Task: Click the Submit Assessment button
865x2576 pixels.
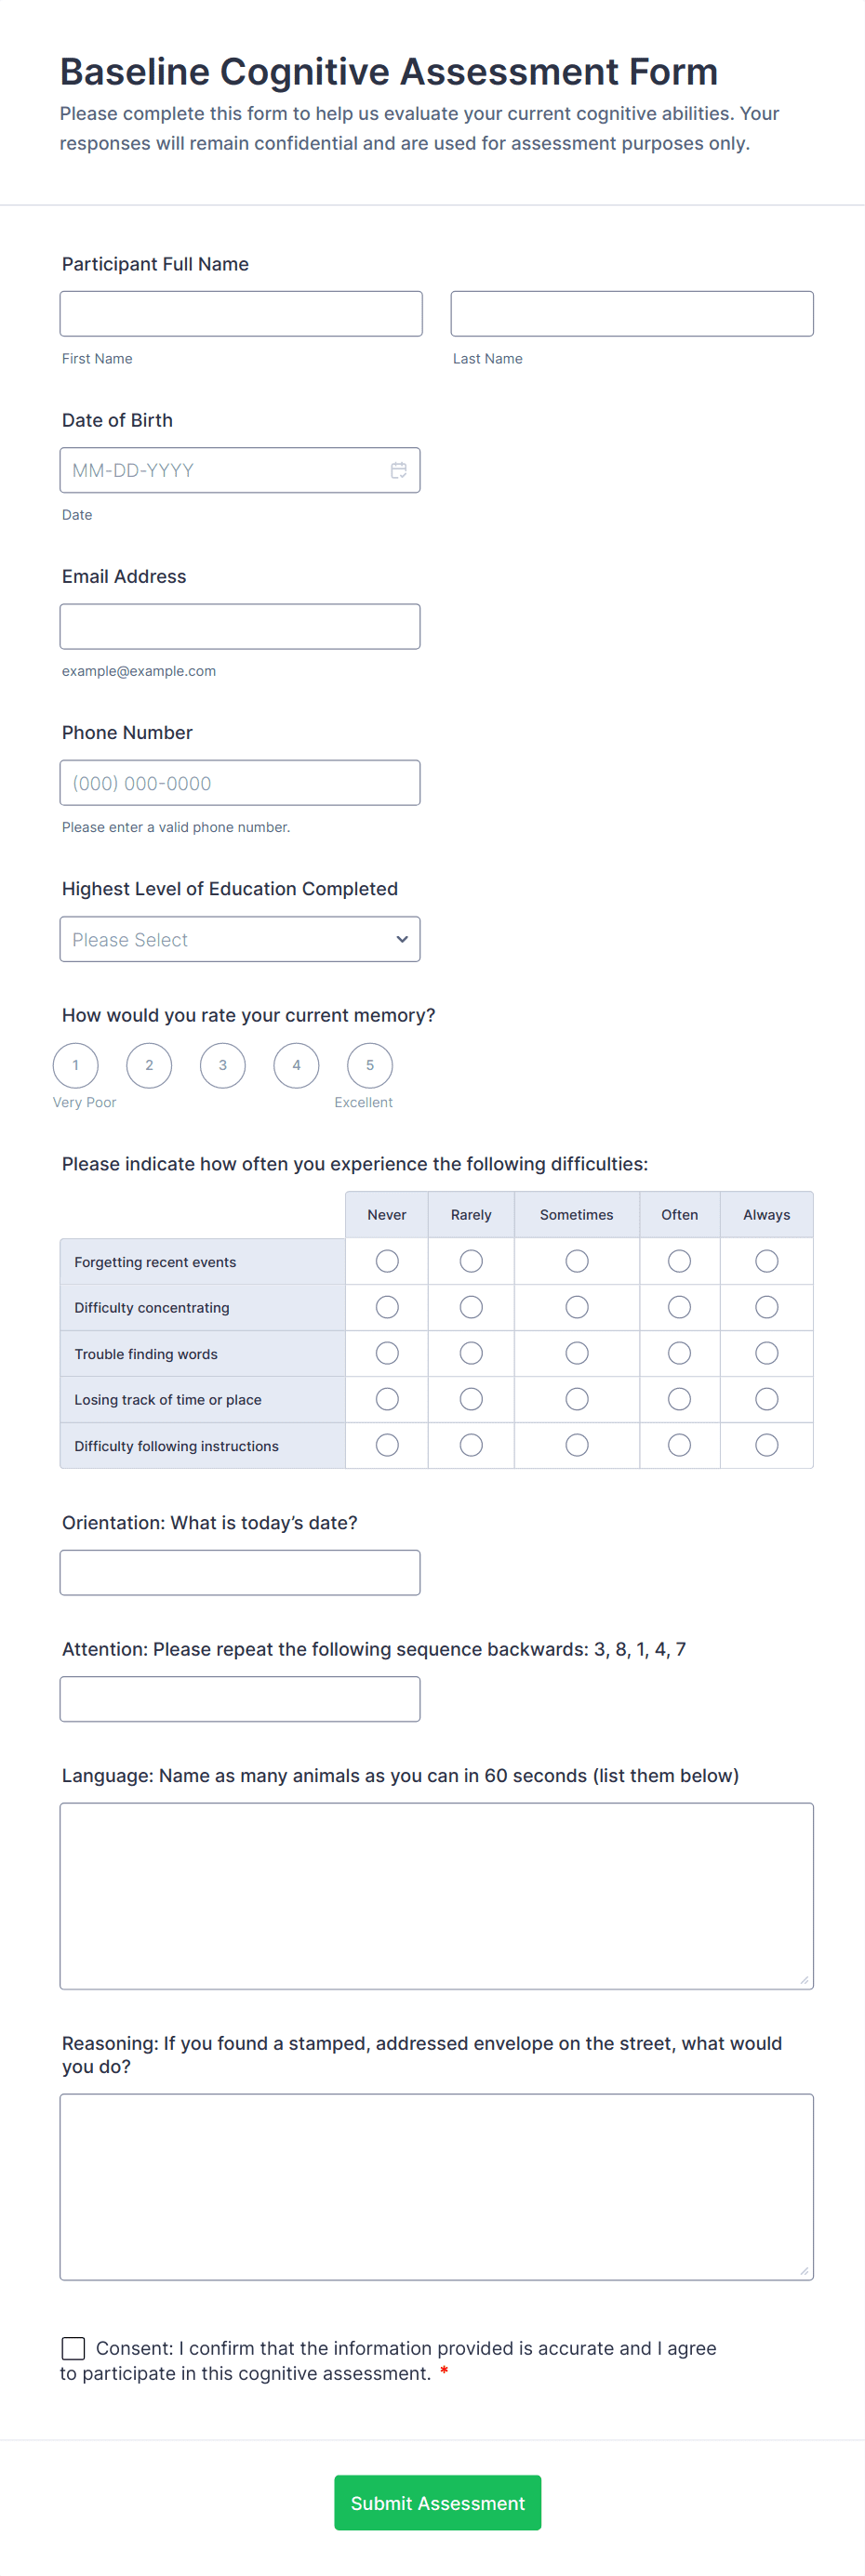Action: 437,2503
